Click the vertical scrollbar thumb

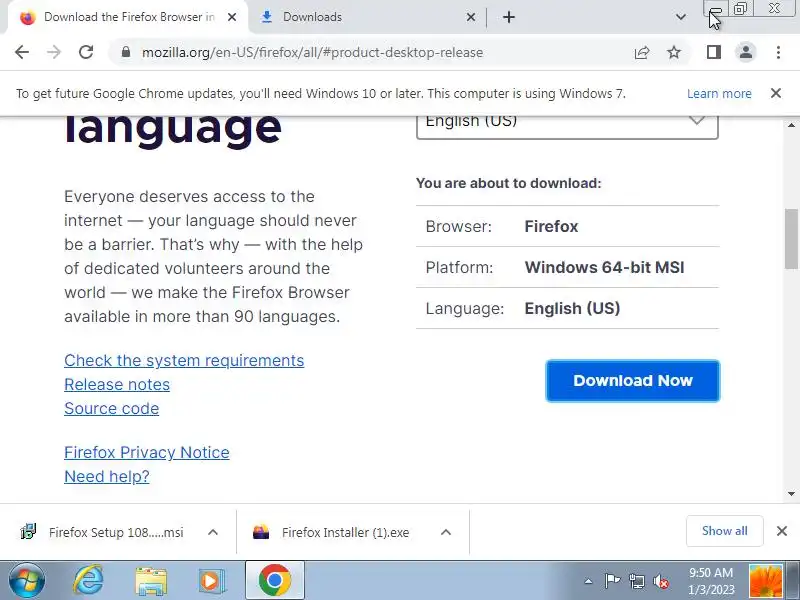791,238
